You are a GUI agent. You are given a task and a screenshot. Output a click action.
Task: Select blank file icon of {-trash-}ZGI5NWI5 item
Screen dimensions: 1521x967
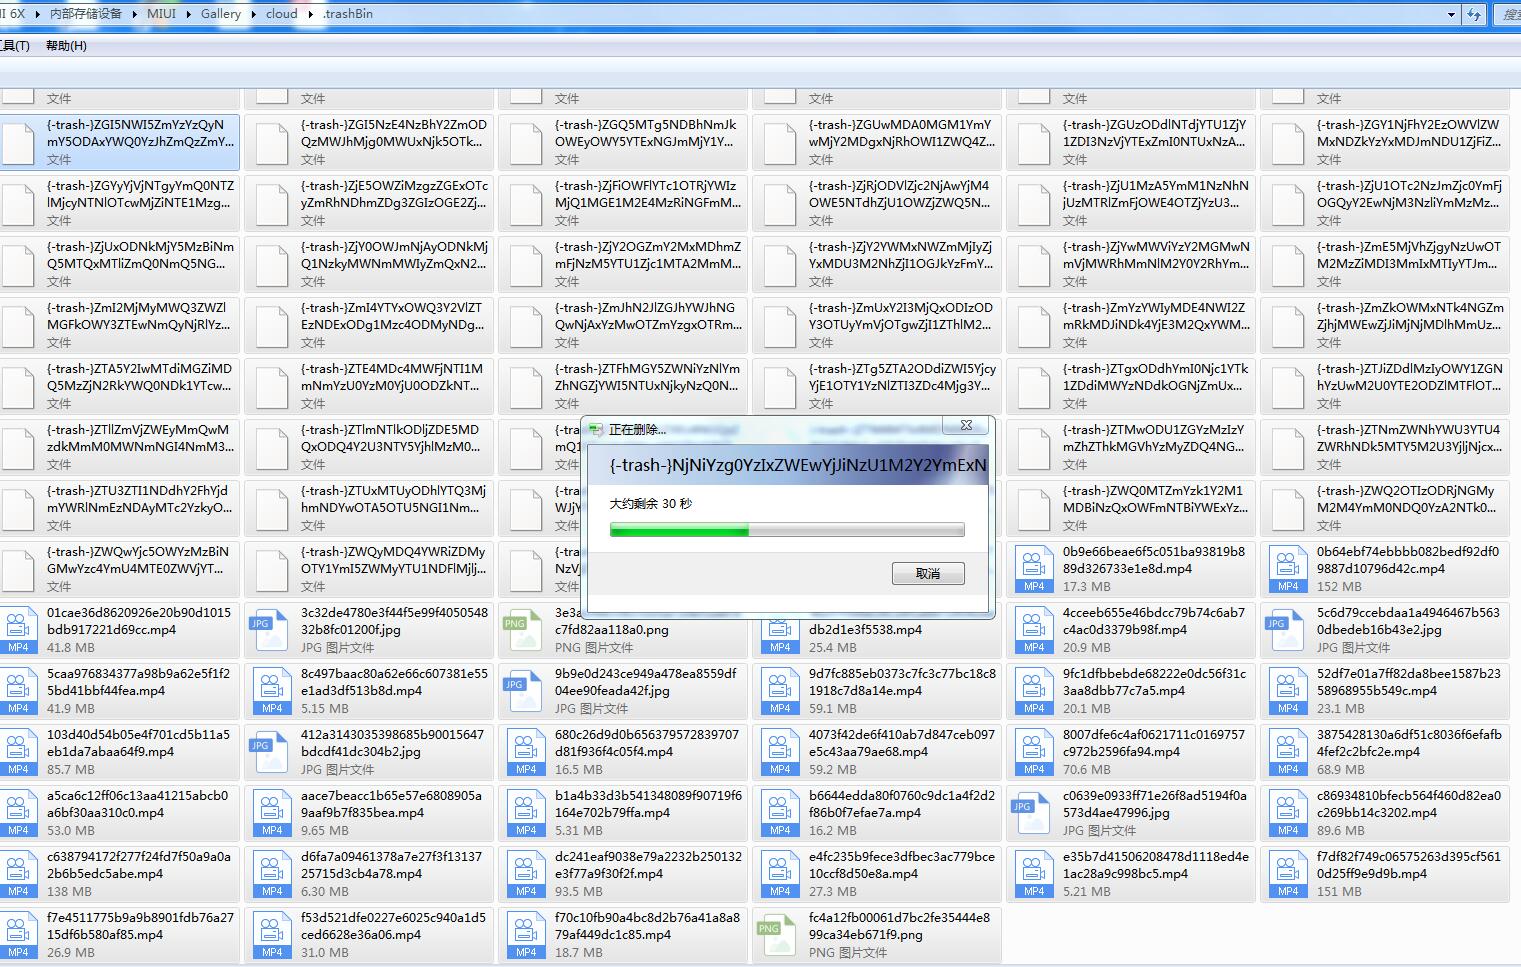[x=18, y=142]
